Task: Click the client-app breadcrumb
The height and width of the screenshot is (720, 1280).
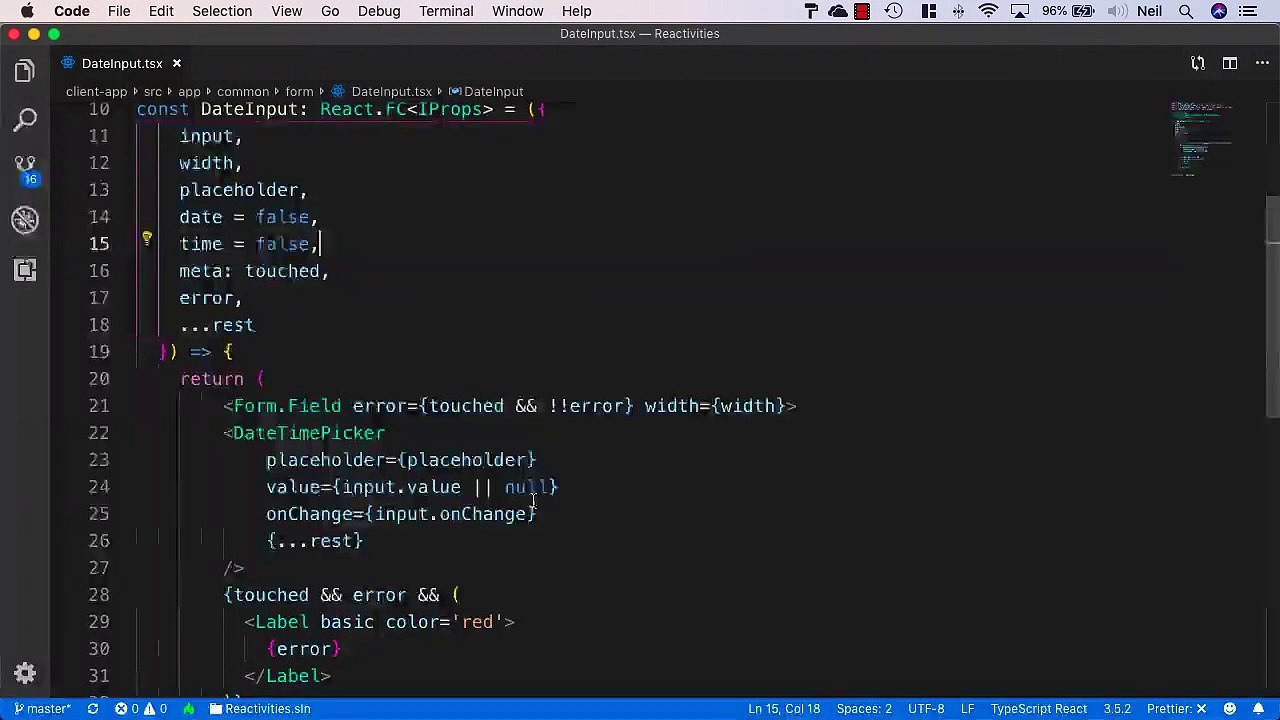Action: 96,91
